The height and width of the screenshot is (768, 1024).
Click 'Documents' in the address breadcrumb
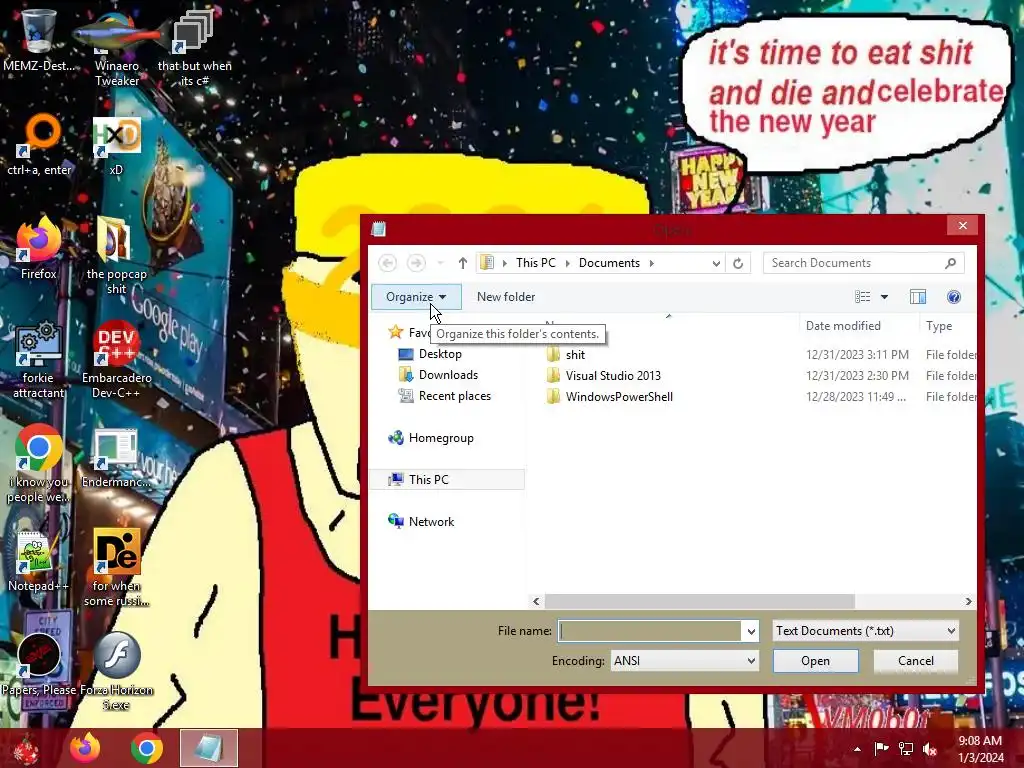click(x=609, y=263)
